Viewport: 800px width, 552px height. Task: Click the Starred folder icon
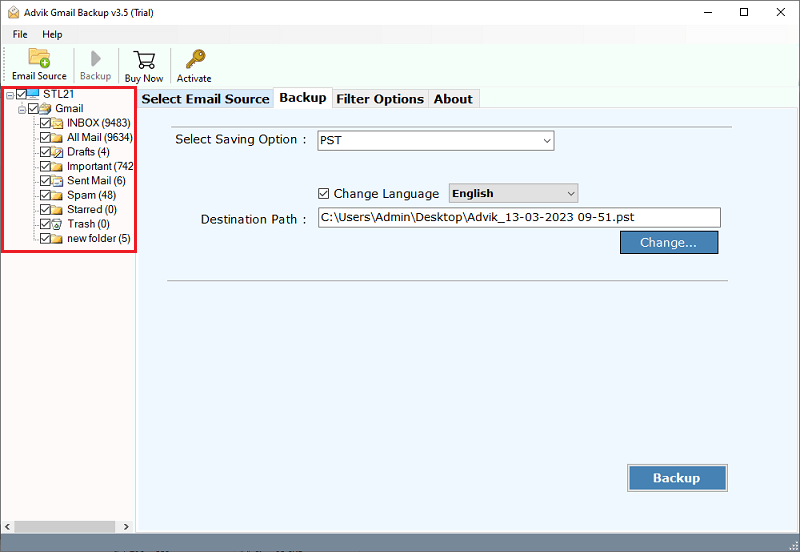point(57,210)
